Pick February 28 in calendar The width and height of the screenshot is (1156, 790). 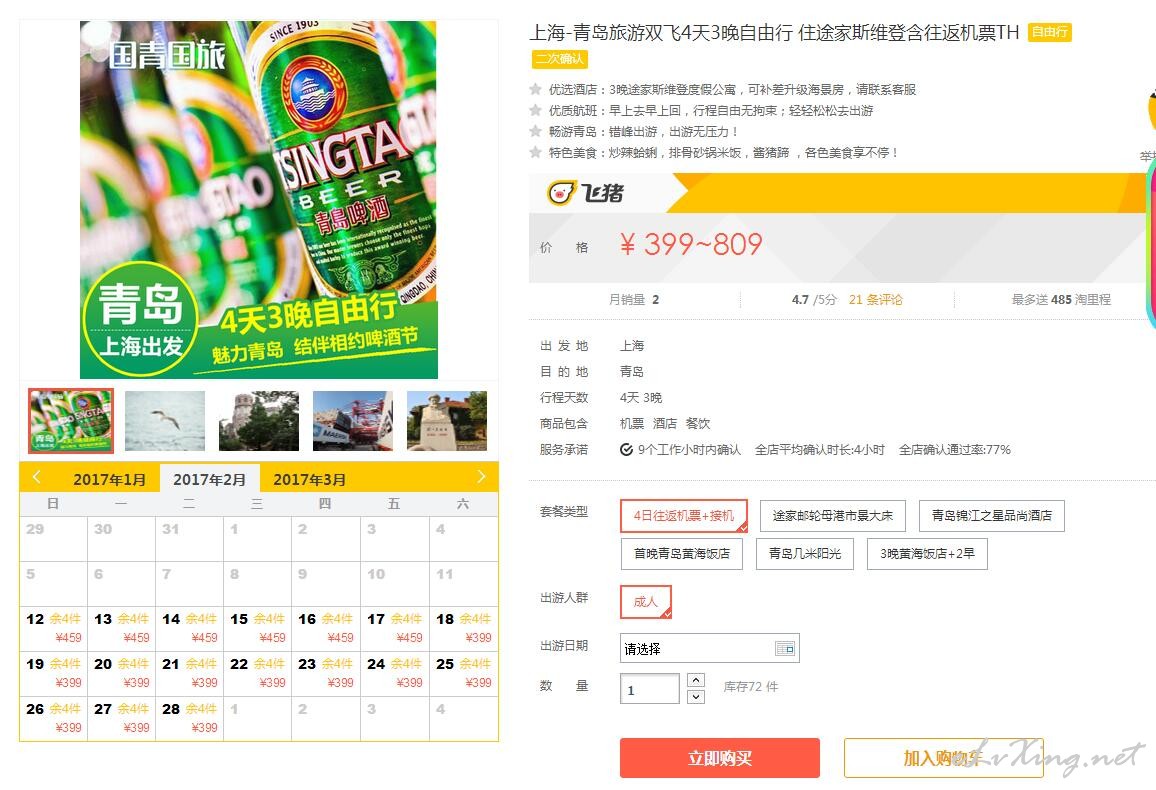[189, 719]
